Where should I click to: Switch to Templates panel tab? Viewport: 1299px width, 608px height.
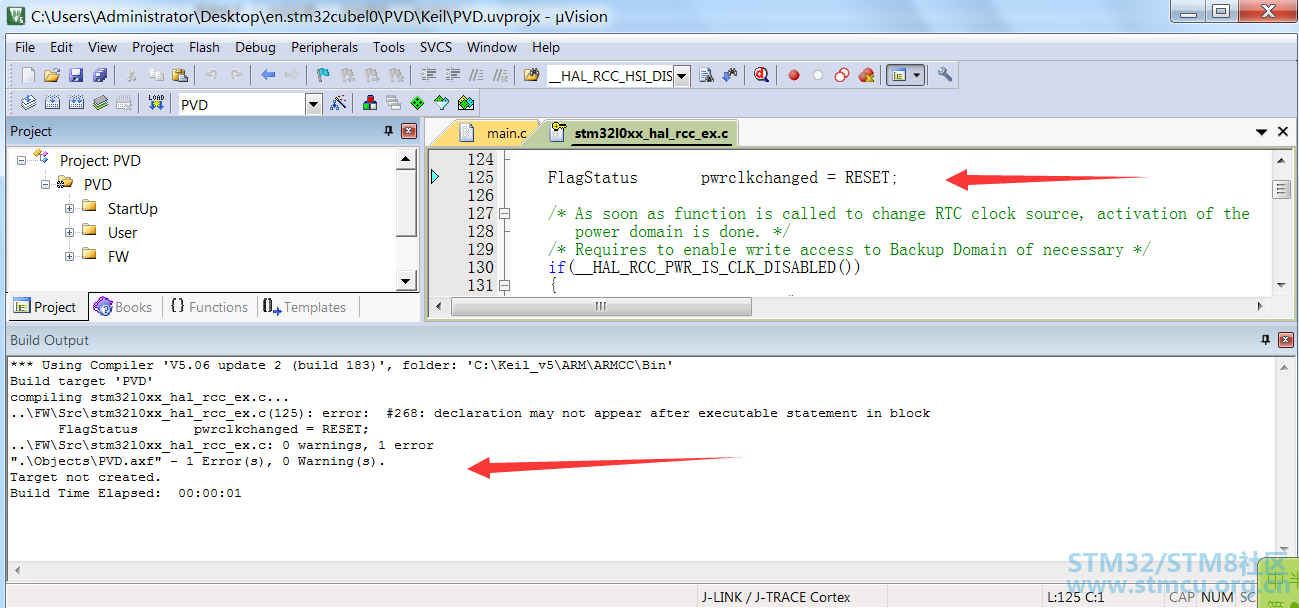point(305,307)
